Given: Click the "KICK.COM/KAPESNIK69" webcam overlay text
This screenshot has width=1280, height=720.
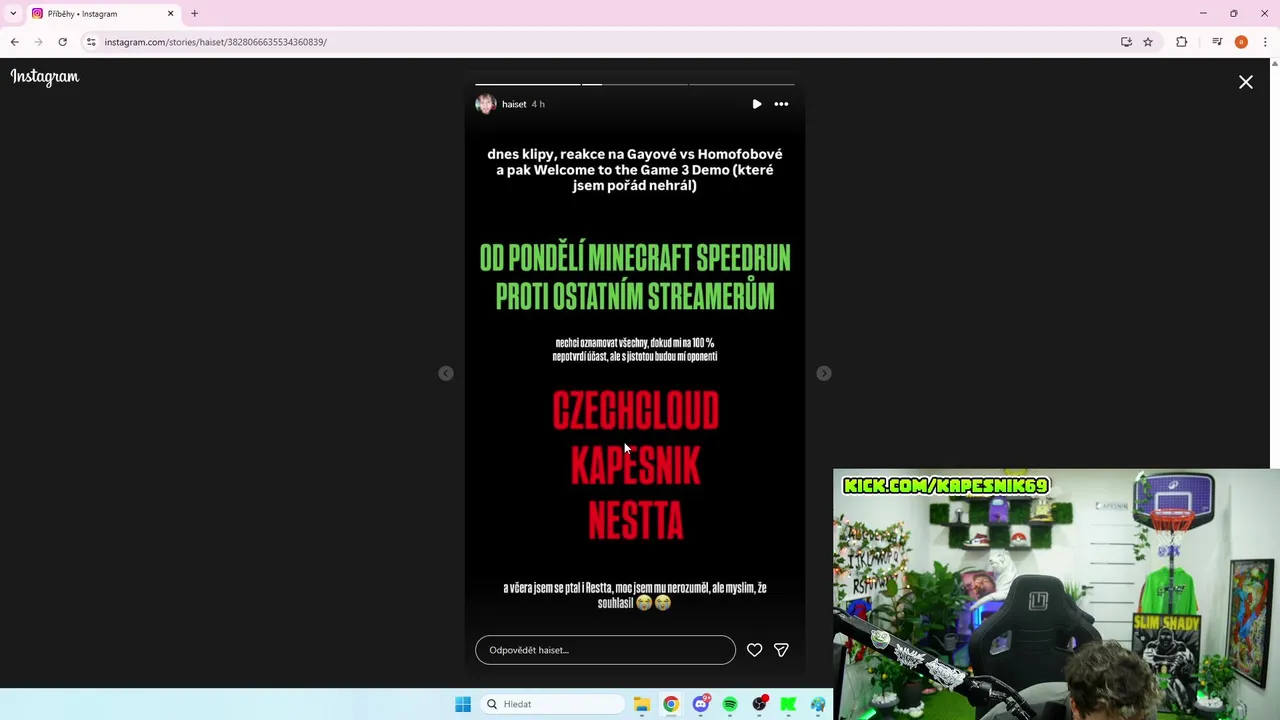Looking at the screenshot, I should tap(946, 486).
